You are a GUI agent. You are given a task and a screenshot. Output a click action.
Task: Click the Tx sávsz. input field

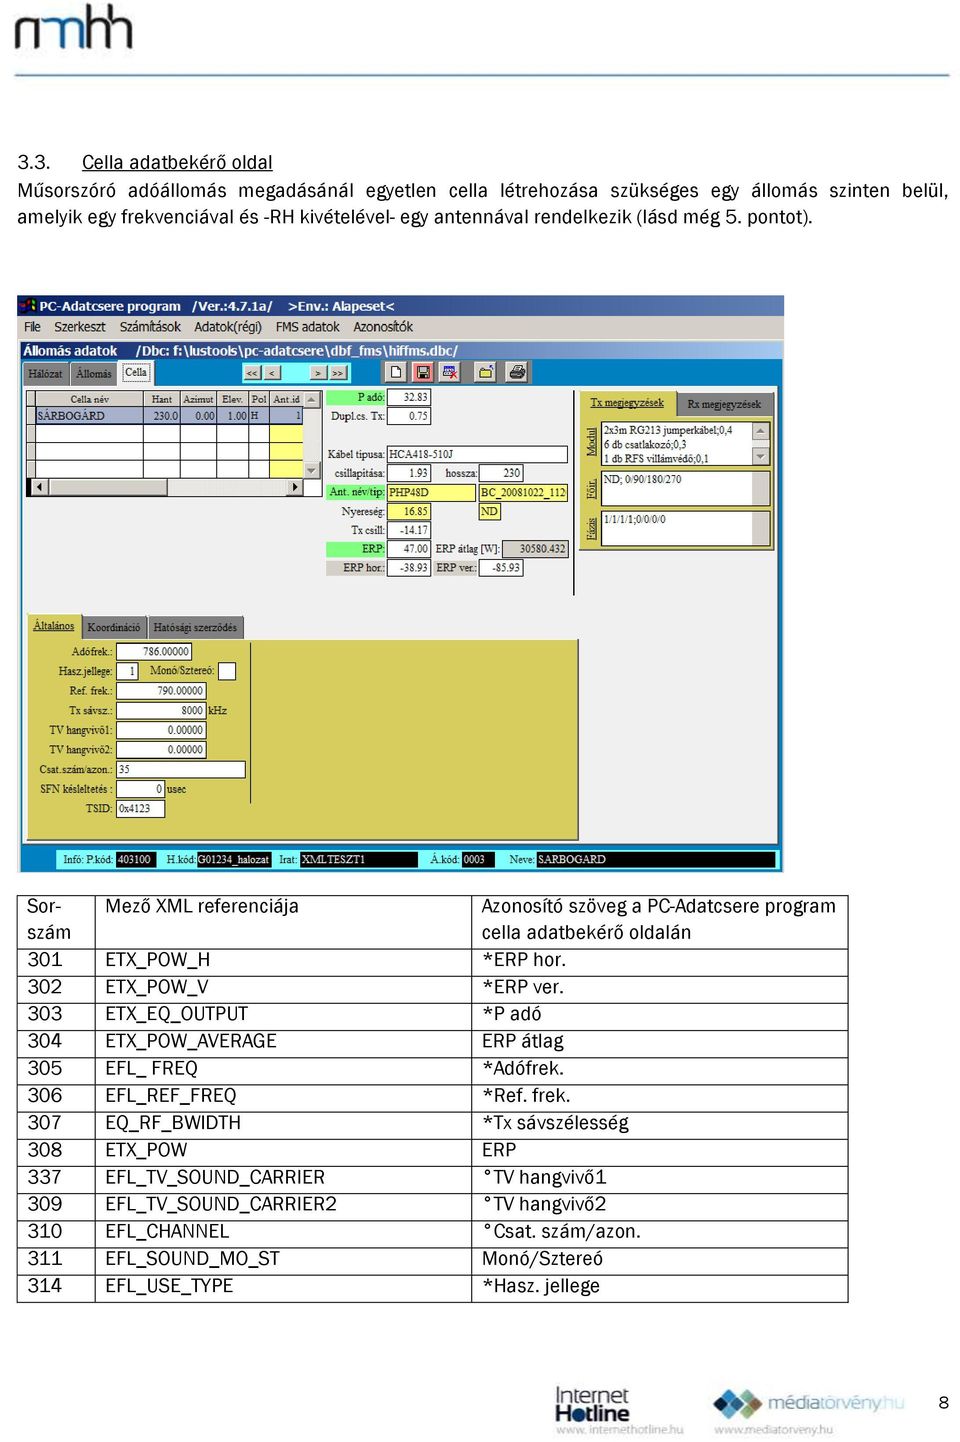[x=161, y=711]
